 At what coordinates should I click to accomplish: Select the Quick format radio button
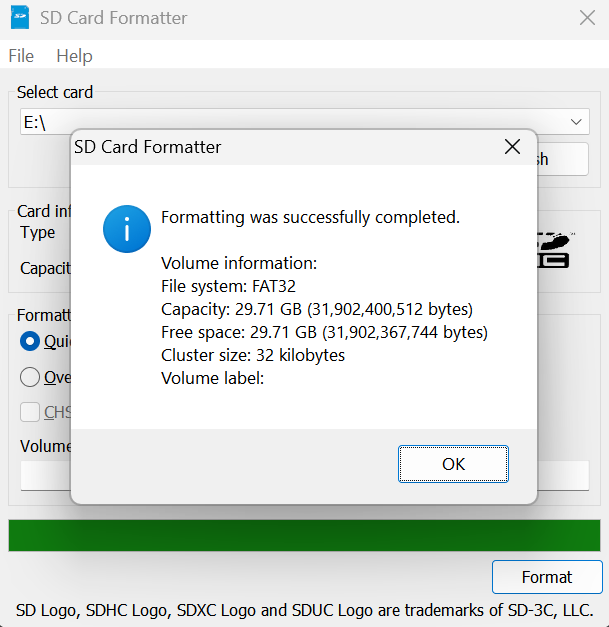pyautogui.click(x=30, y=341)
